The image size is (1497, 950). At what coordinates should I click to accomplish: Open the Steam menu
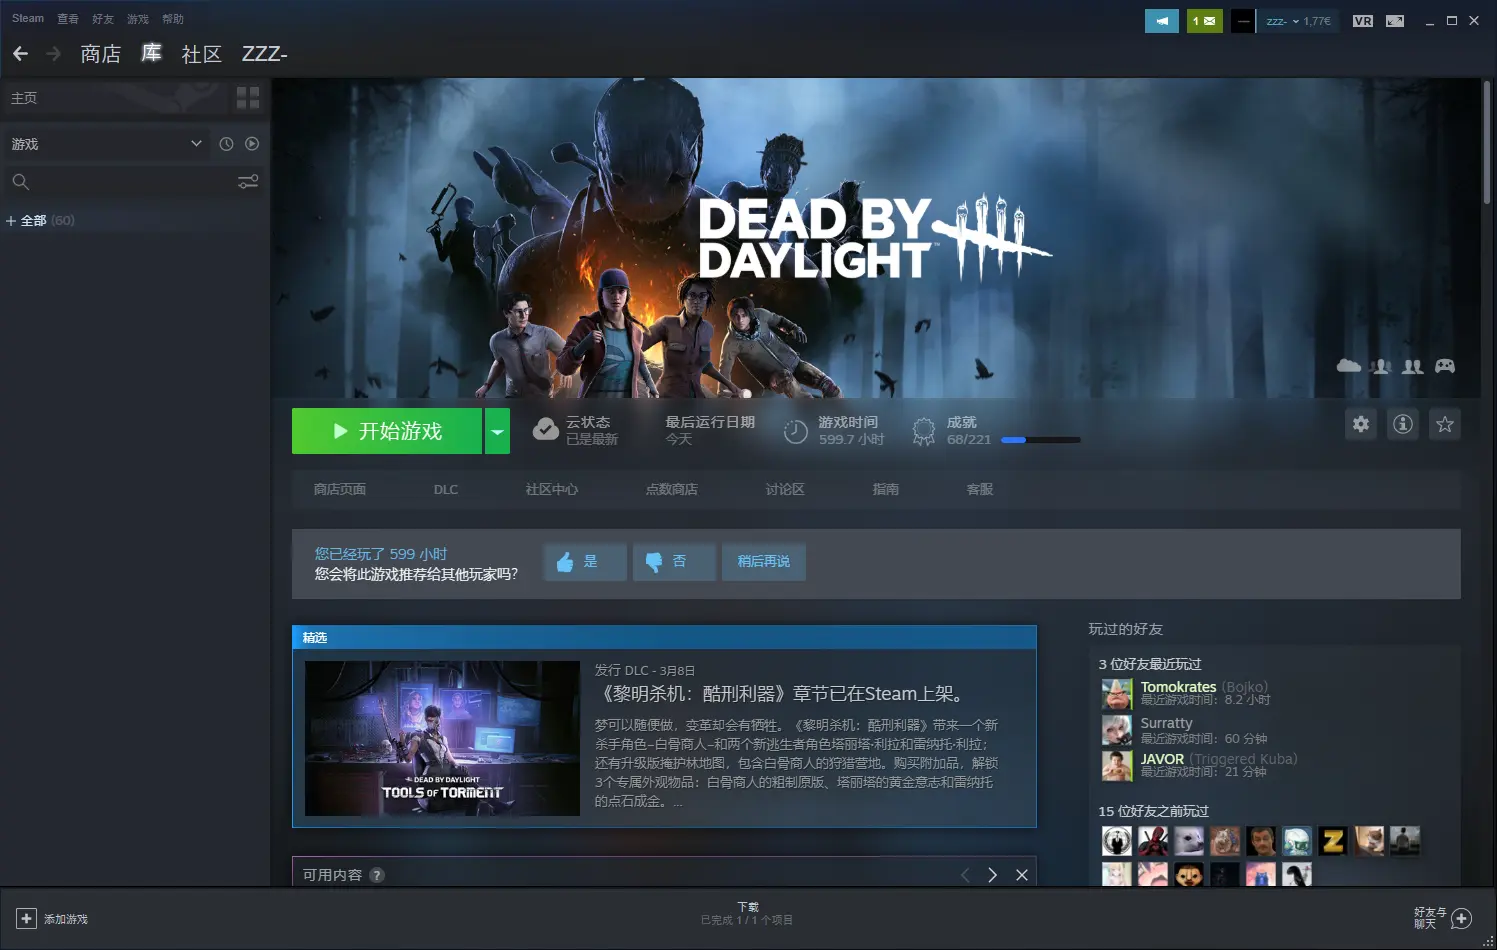pyautogui.click(x=28, y=19)
